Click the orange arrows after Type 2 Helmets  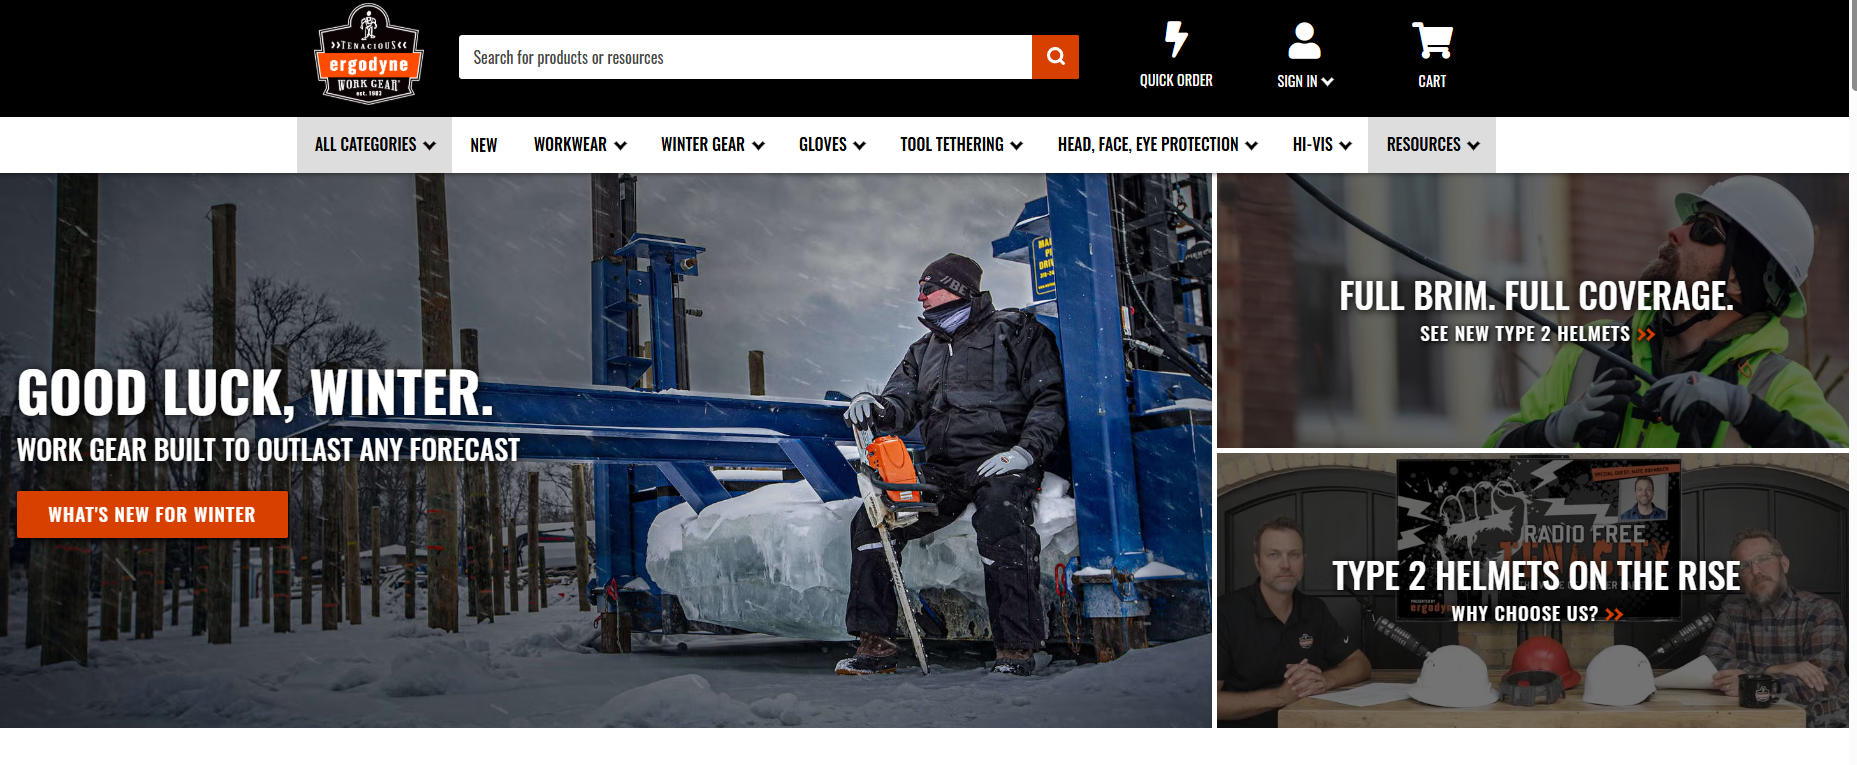(1646, 334)
